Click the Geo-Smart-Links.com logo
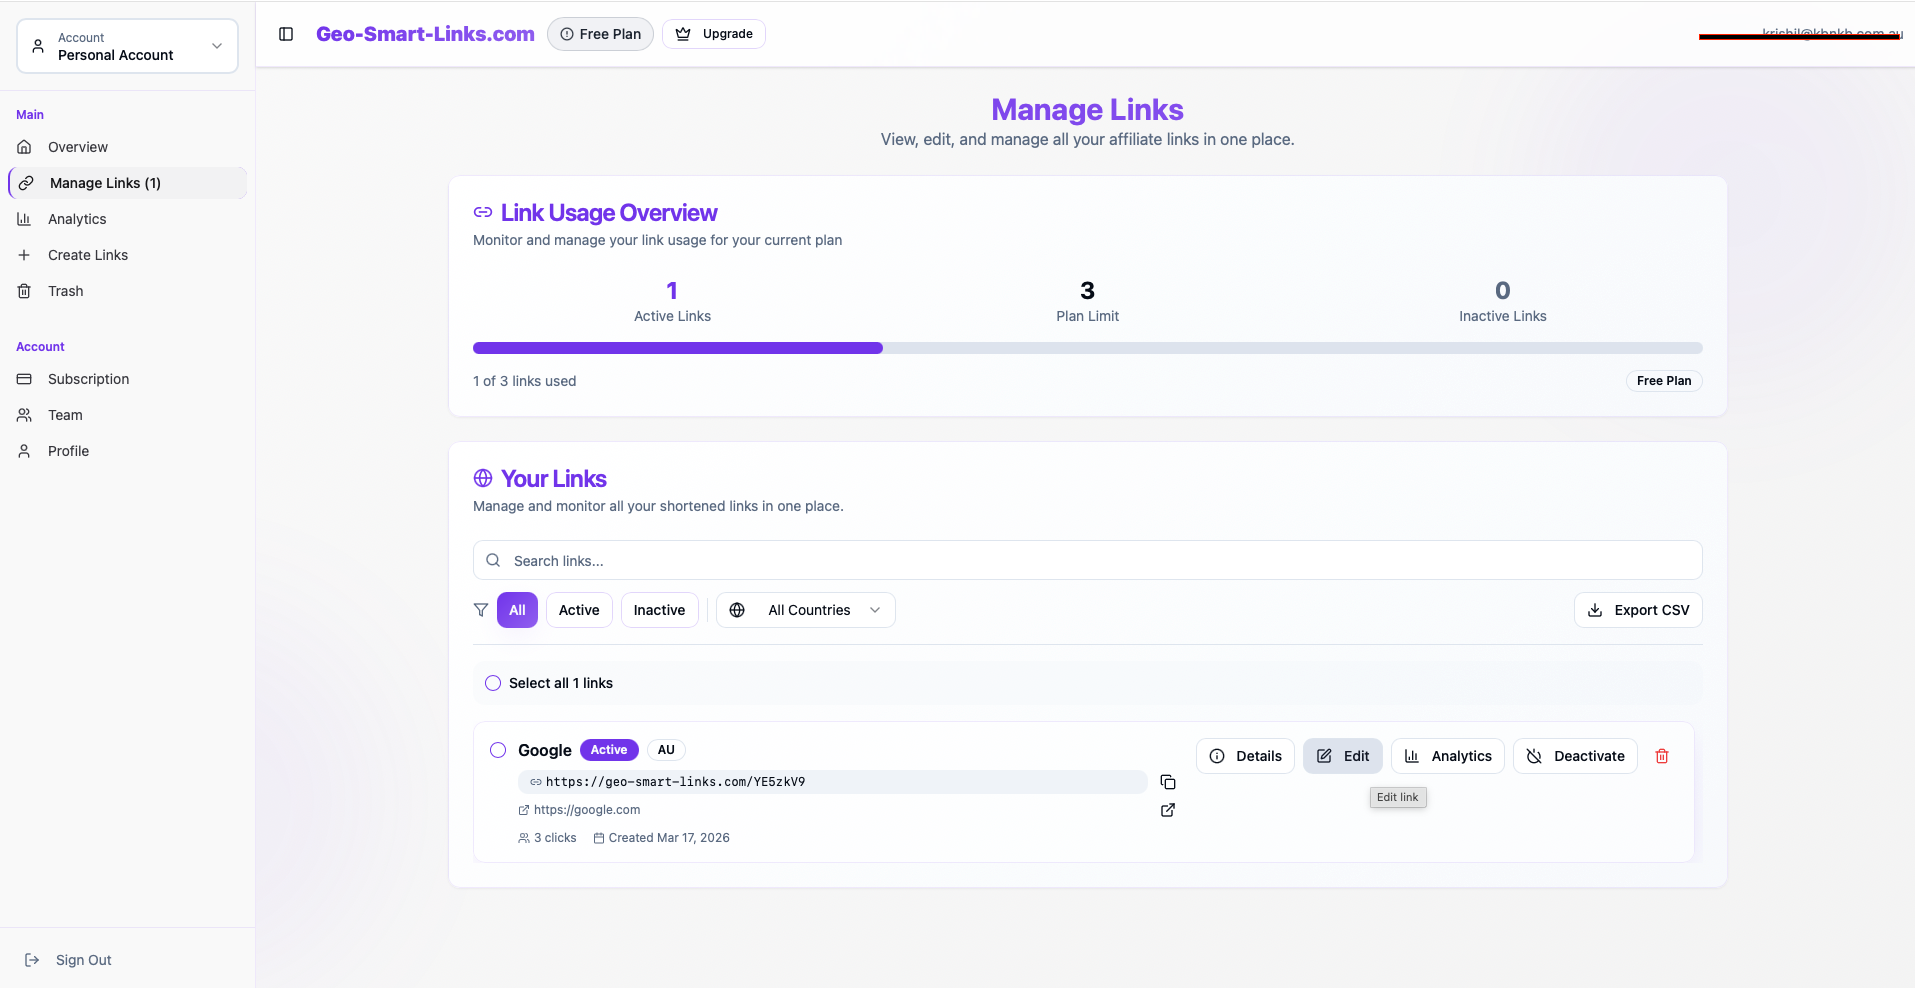The width and height of the screenshot is (1915, 988). pyautogui.click(x=425, y=34)
